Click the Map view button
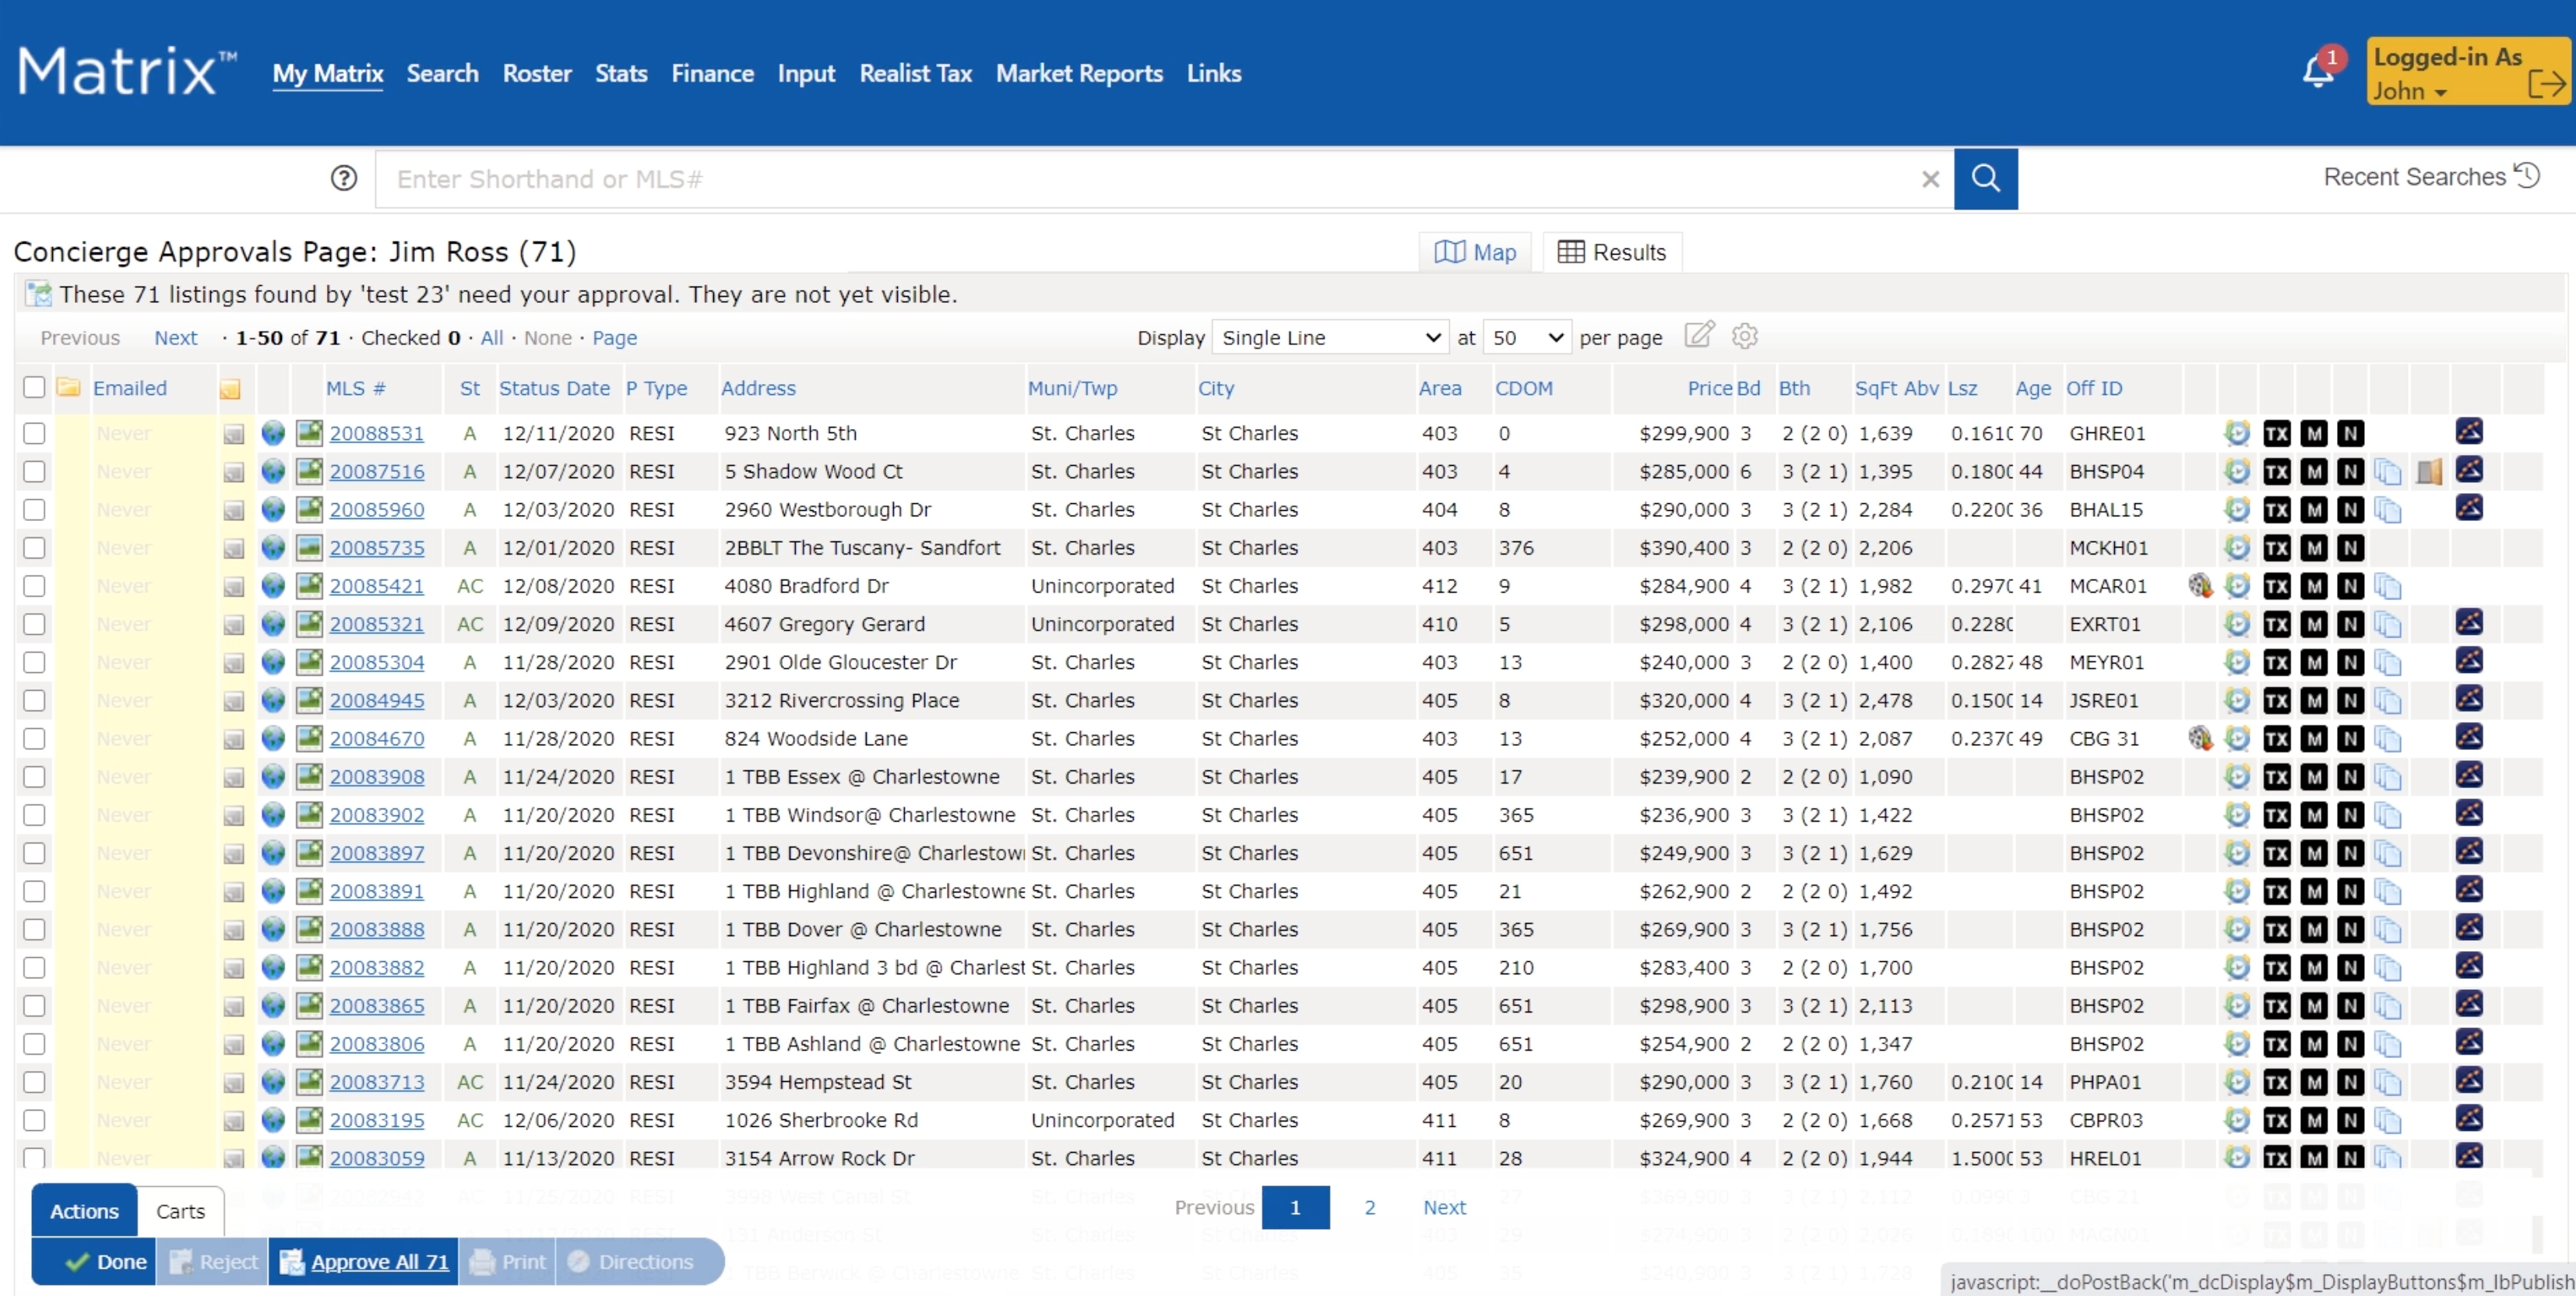 1476,252
